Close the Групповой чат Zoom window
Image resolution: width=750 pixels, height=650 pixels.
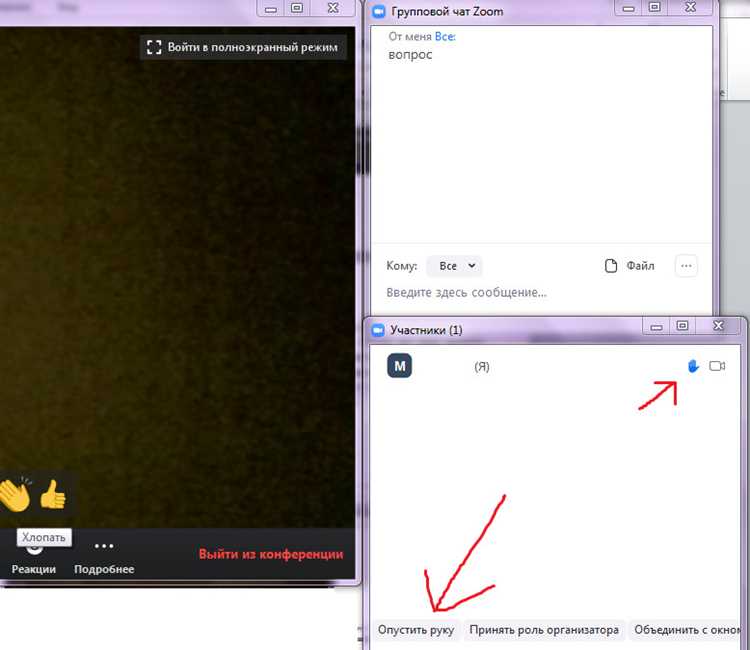(x=690, y=7)
